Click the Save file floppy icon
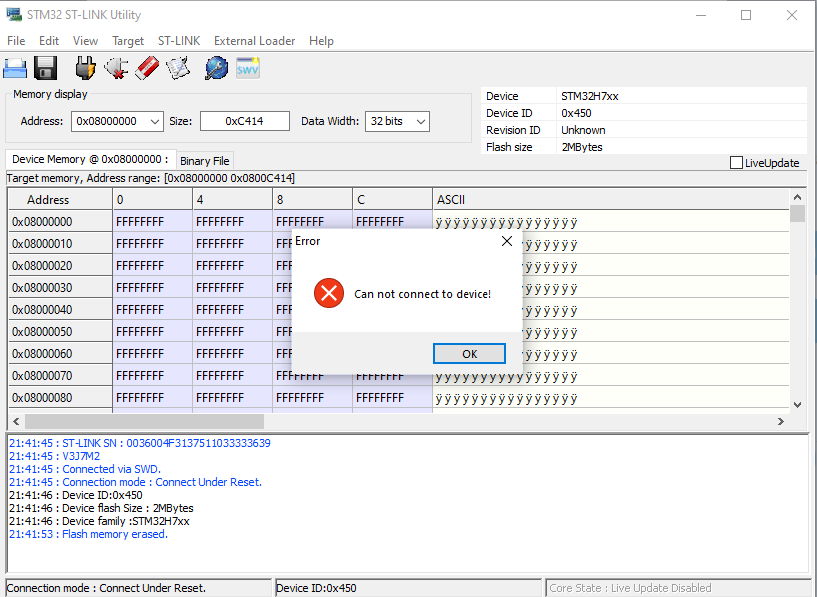 click(x=45, y=68)
